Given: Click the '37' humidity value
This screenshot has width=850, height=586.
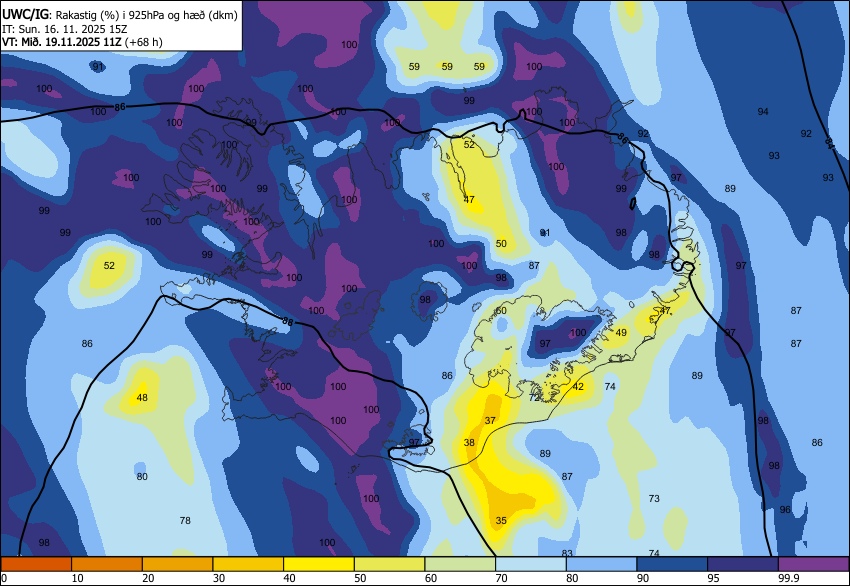Looking at the screenshot, I should click(x=490, y=420).
